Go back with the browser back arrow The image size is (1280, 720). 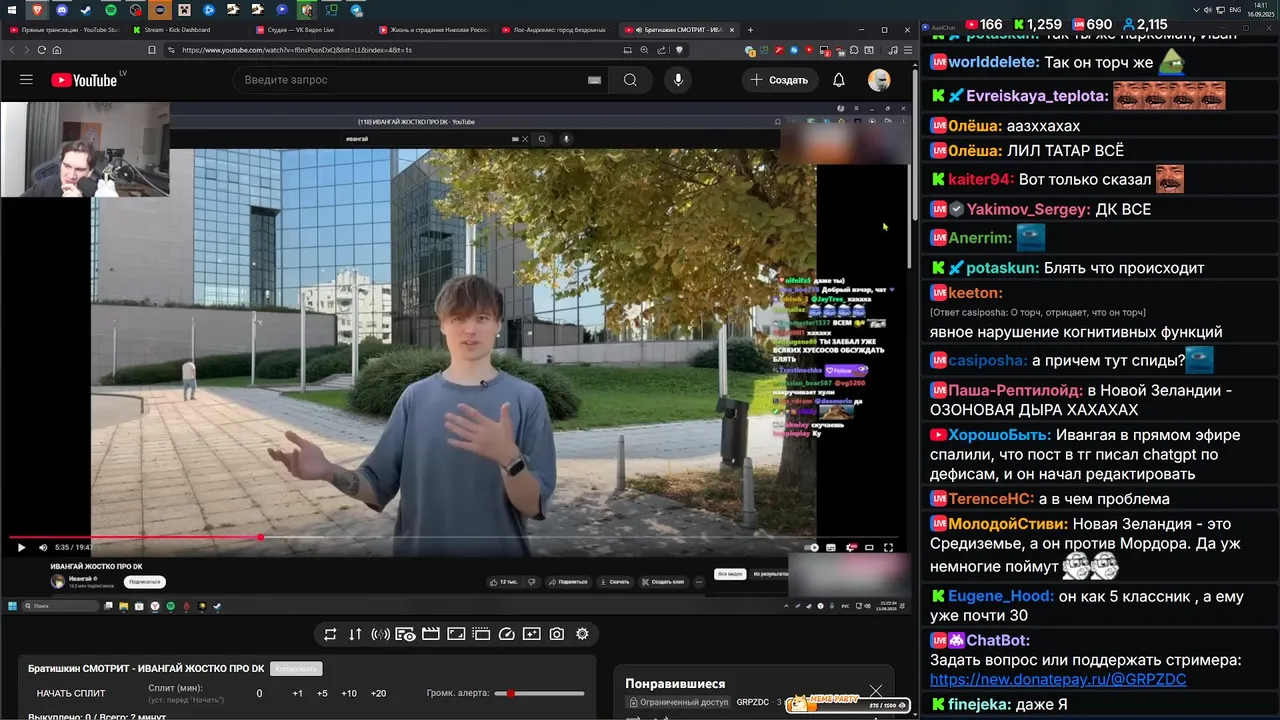pyautogui.click(x=13, y=50)
